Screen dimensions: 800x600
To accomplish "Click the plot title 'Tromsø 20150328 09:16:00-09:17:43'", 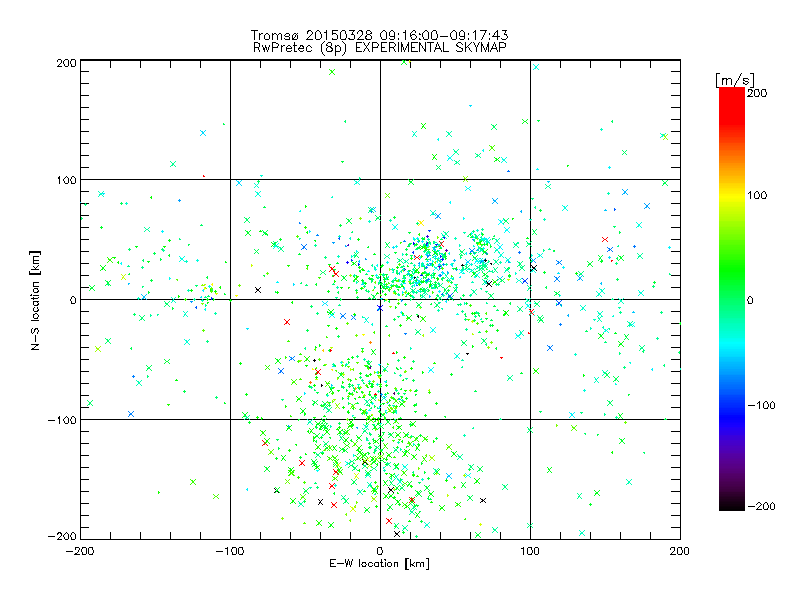I will coord(380,35).
